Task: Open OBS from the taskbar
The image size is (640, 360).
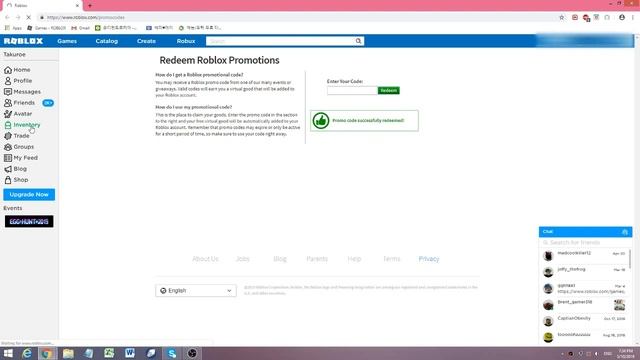Action: point(192,353)
